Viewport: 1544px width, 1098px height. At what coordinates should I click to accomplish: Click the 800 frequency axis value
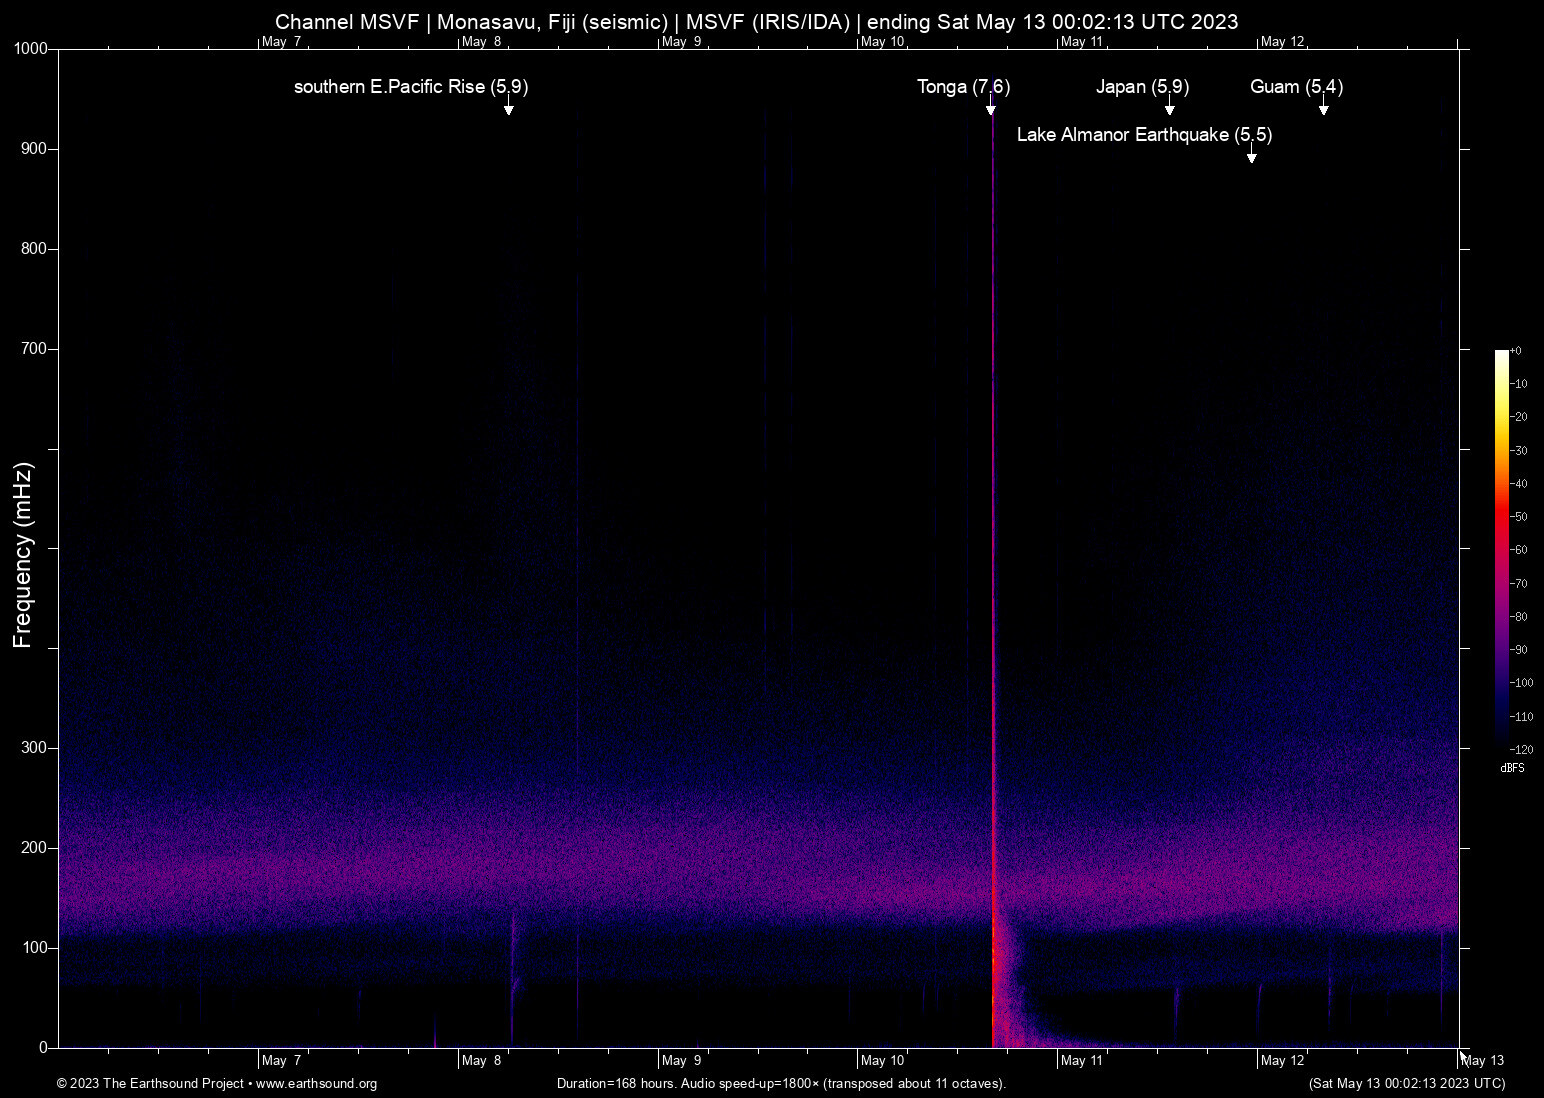(x=35, y=249)
